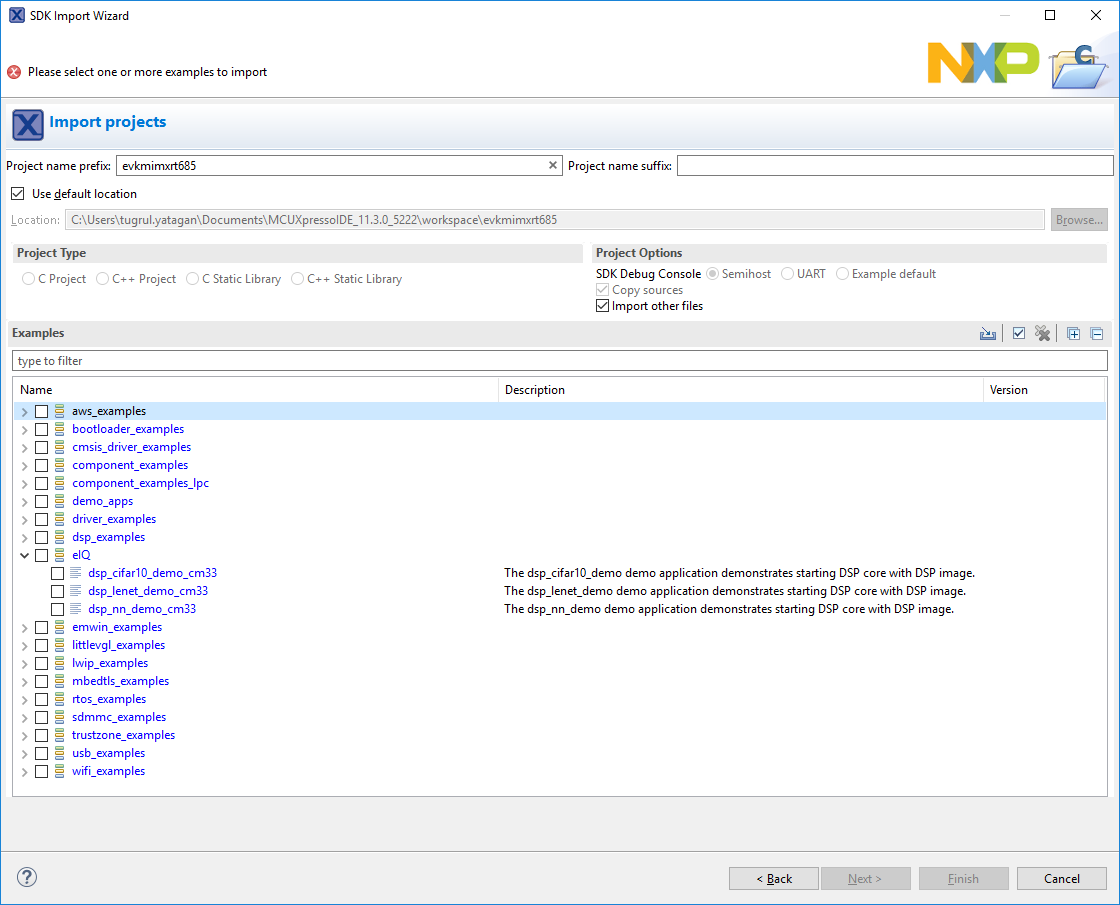Select the UART debug console radio button
This screenshot has width=1120, height=905.
click(786, 273)
